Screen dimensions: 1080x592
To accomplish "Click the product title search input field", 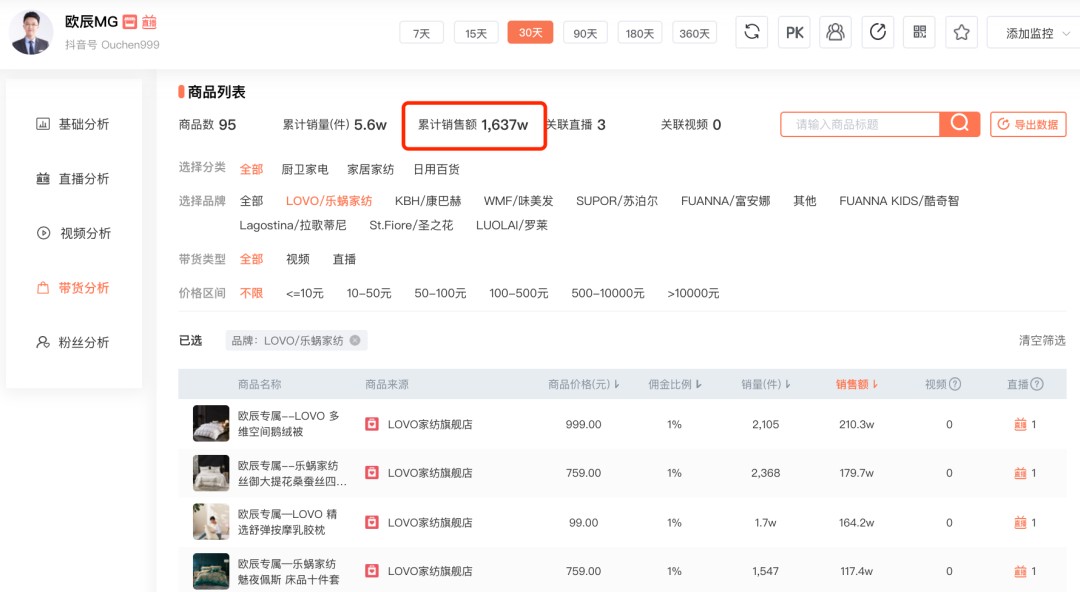I will point(860,124).
